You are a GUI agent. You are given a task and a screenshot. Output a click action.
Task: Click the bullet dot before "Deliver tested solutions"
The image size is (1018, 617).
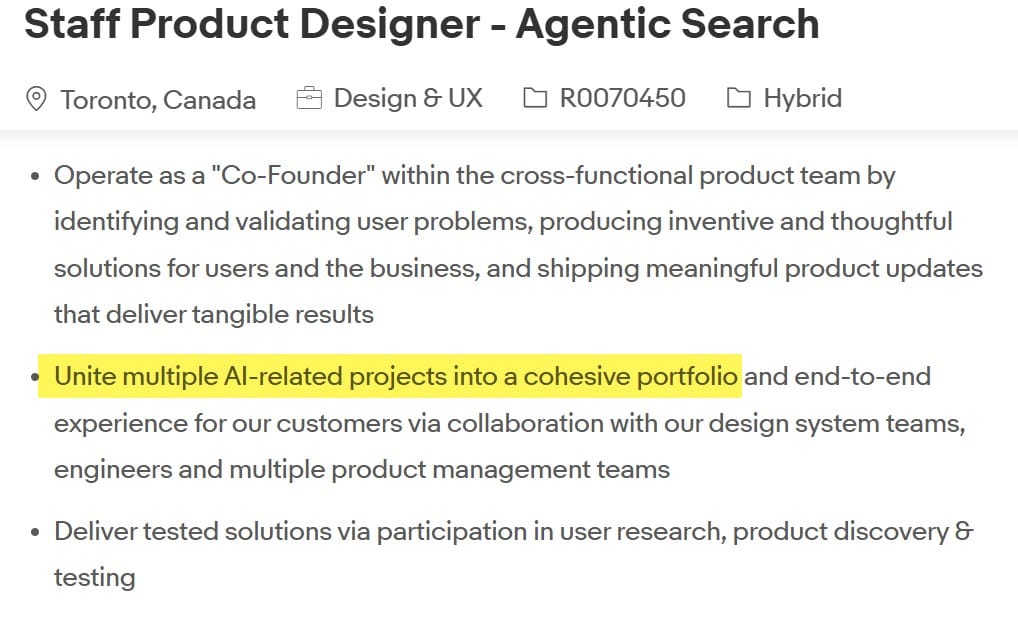click(x=35, y=532)
